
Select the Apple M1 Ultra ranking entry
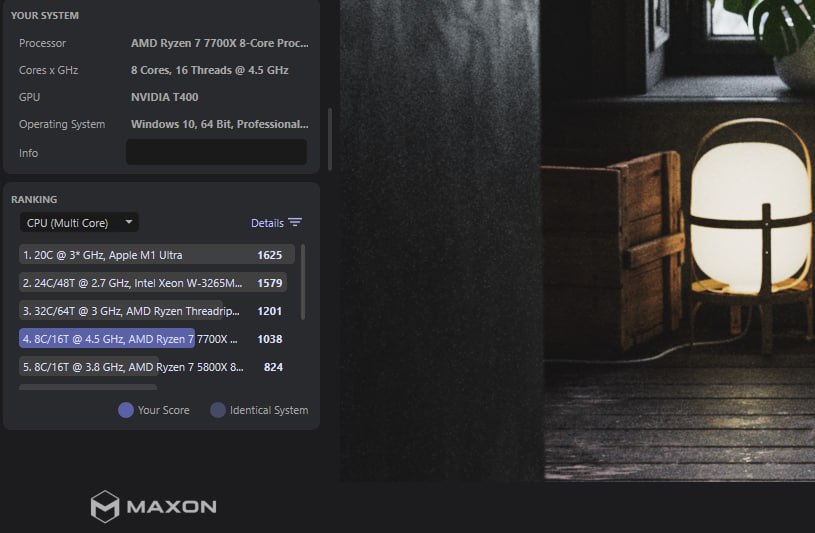point(156,255)
